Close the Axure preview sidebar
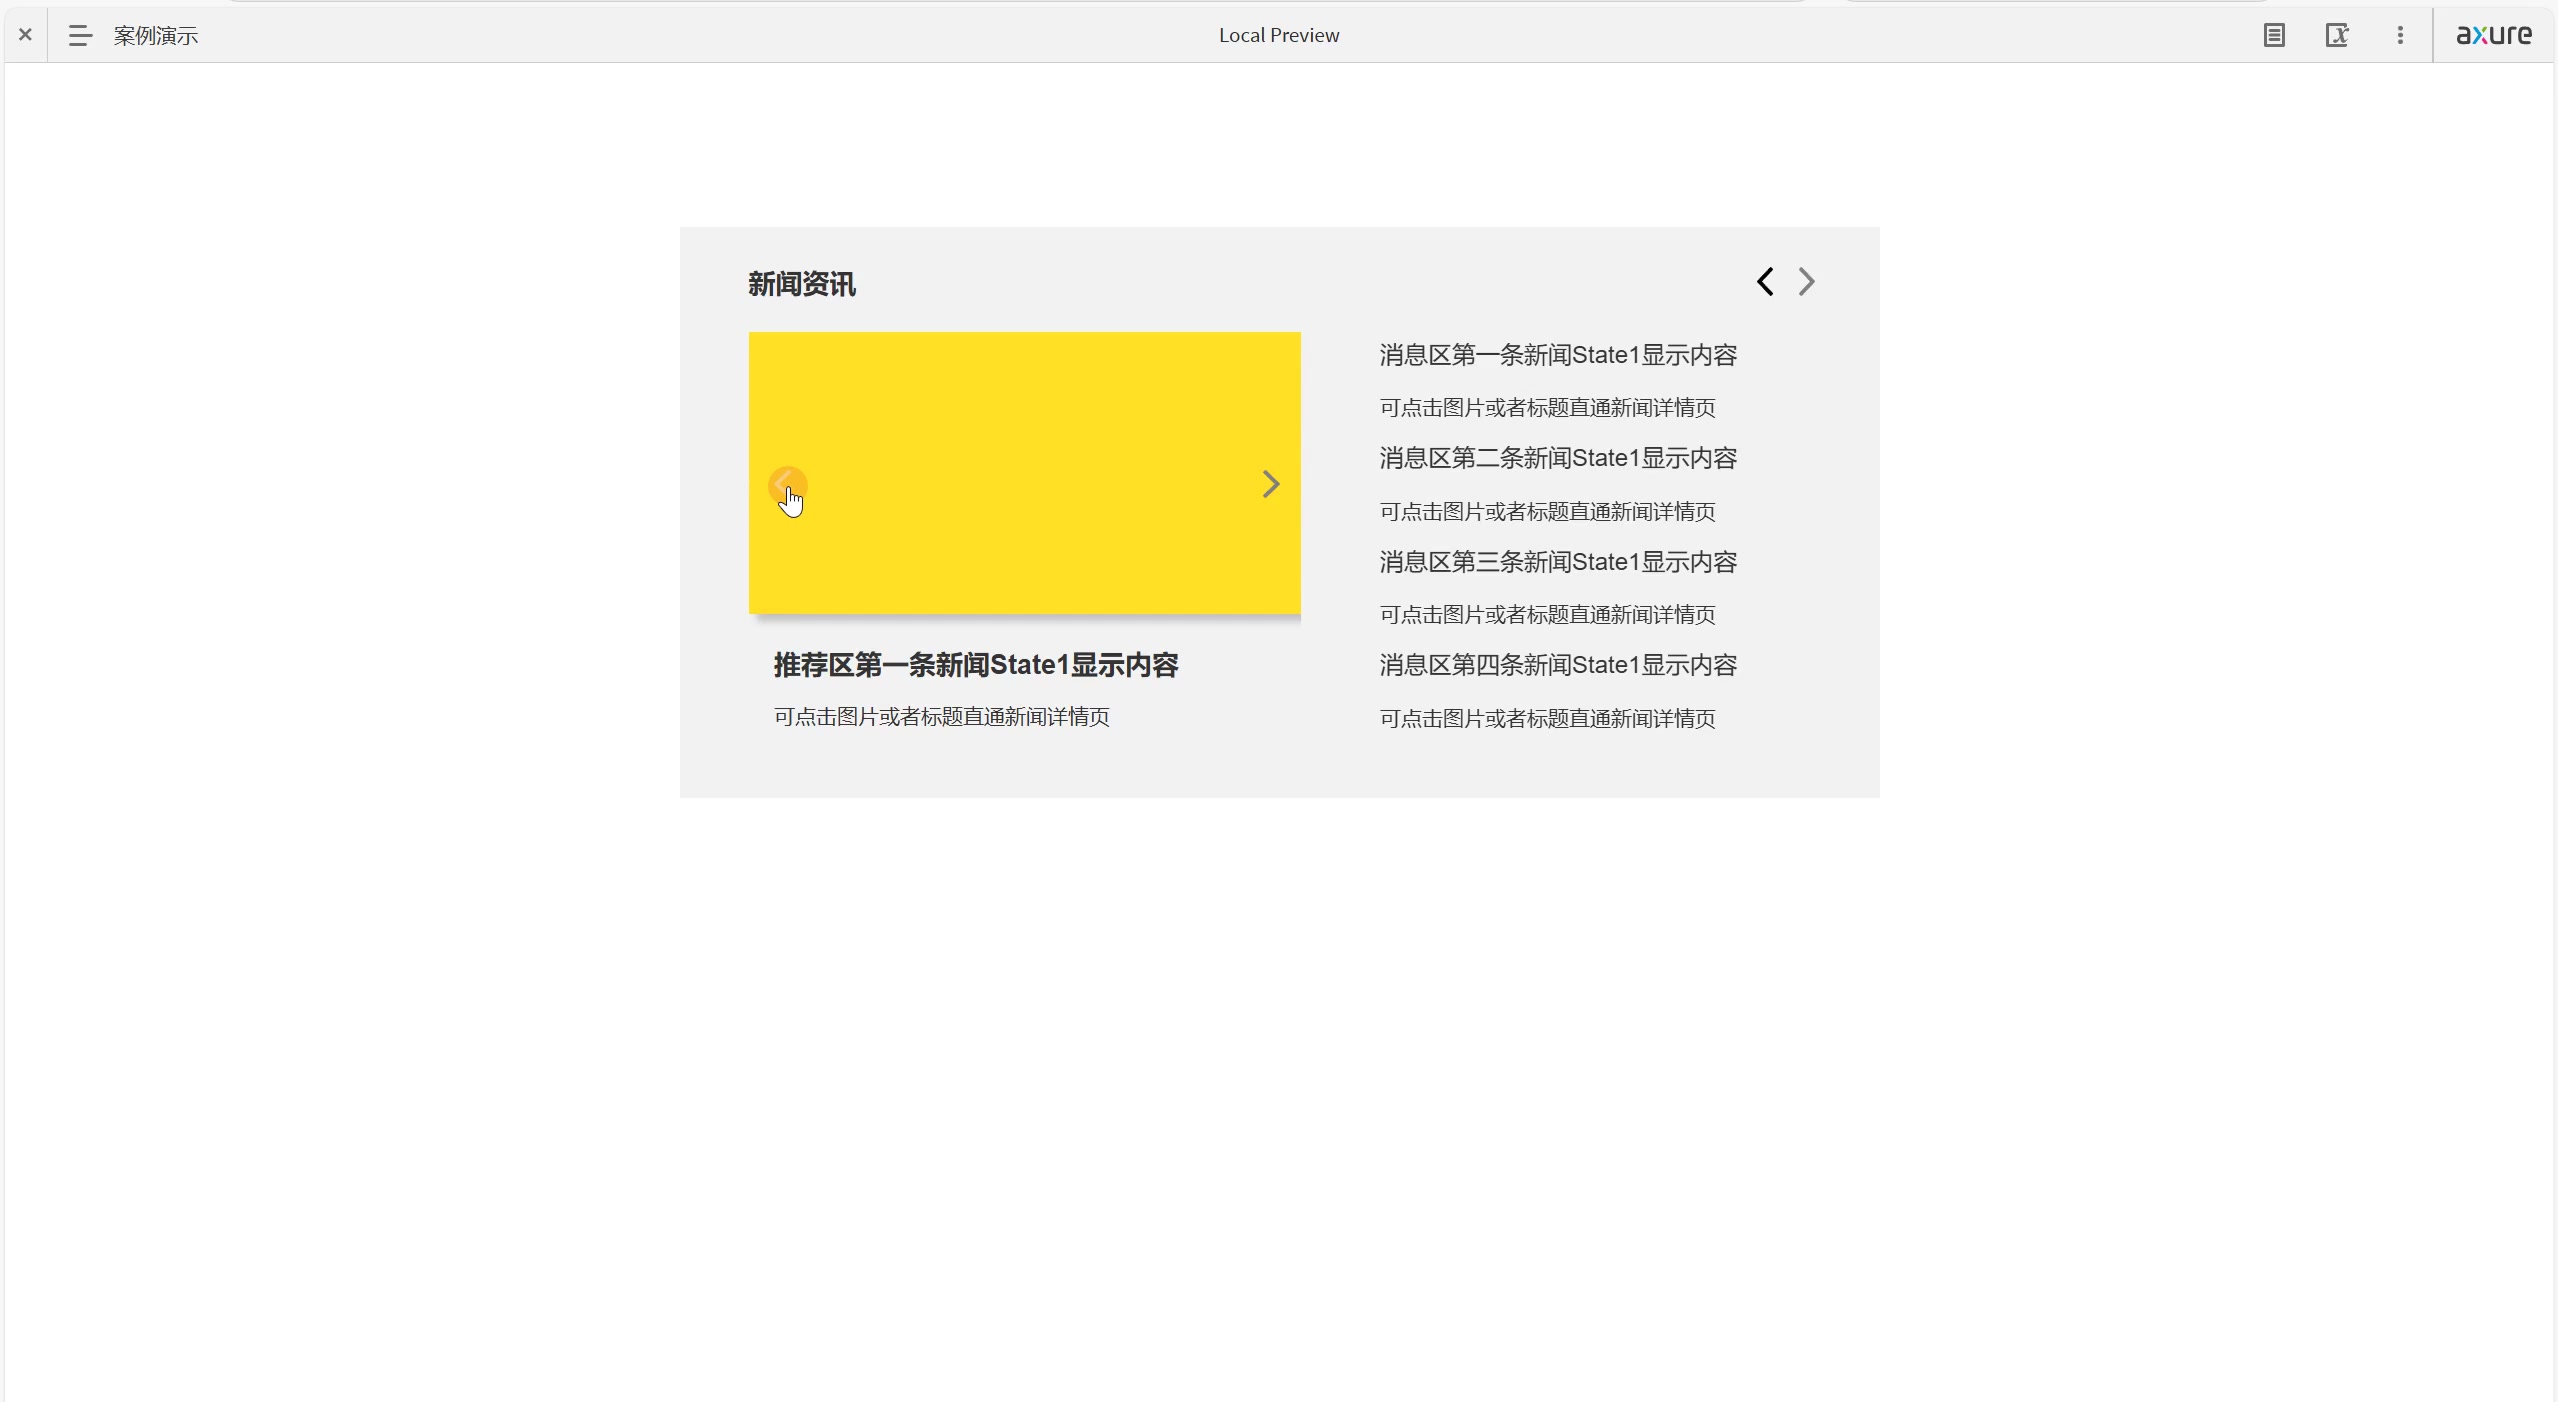The width and height of the screenshot is (2558, 1402). tap(26, 35)
